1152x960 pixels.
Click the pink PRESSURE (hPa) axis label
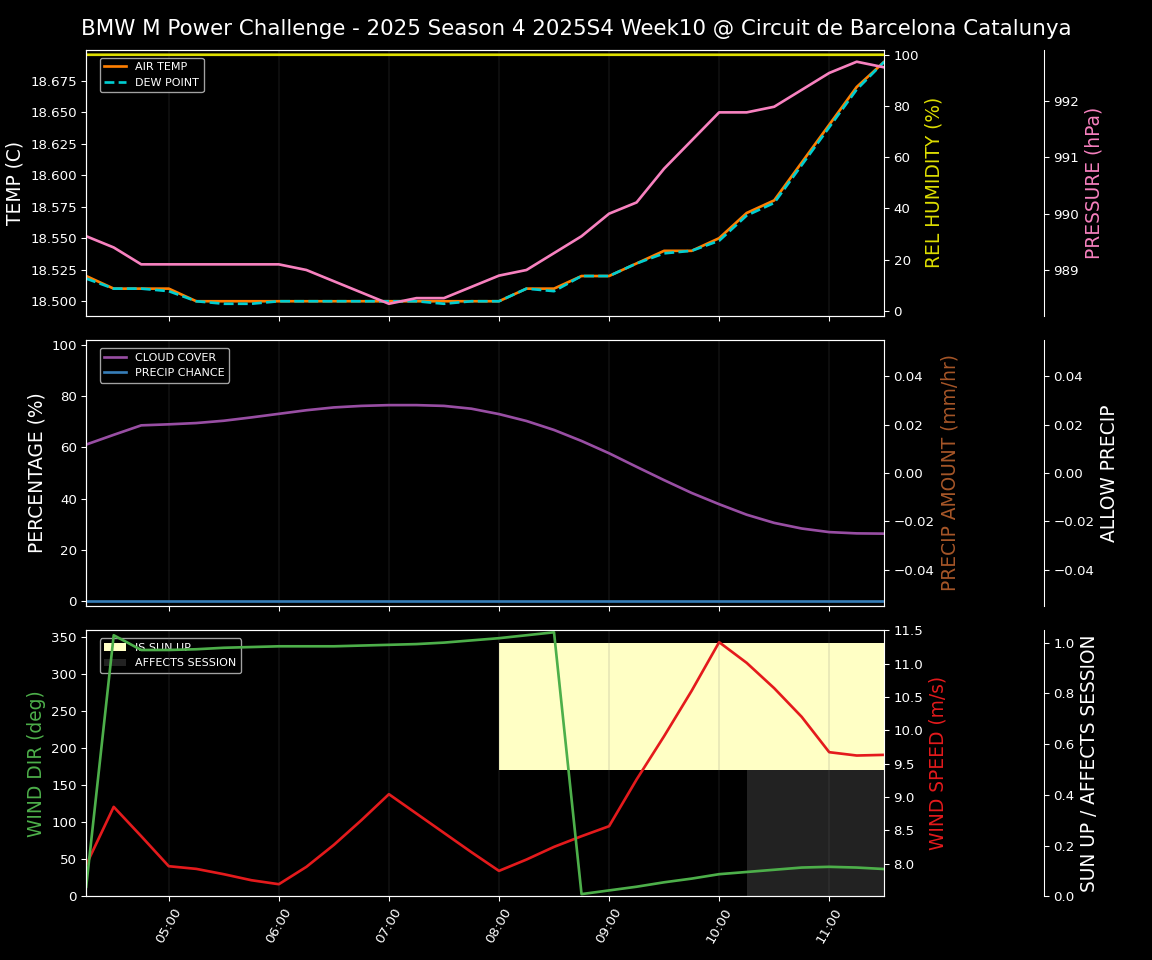click(1093, 183)
